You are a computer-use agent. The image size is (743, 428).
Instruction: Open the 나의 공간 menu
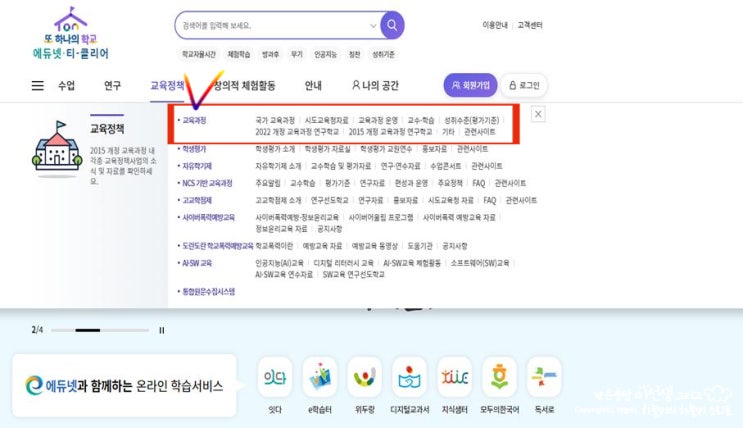(x=375, y=85)
